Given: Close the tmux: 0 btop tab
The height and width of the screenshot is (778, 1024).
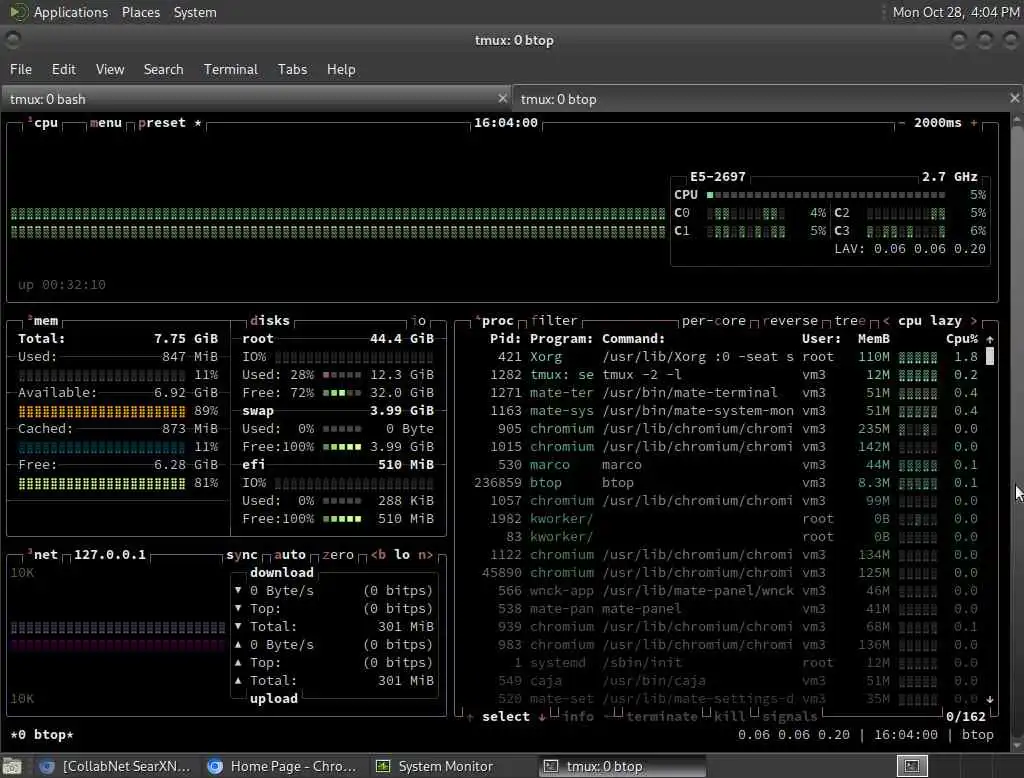Looking at the screenshot, I should (x=1014, y=98).
